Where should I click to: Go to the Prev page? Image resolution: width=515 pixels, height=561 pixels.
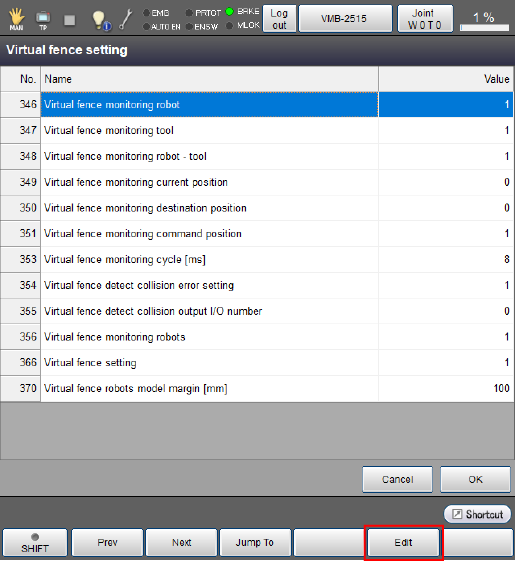[x=107, y=543]
